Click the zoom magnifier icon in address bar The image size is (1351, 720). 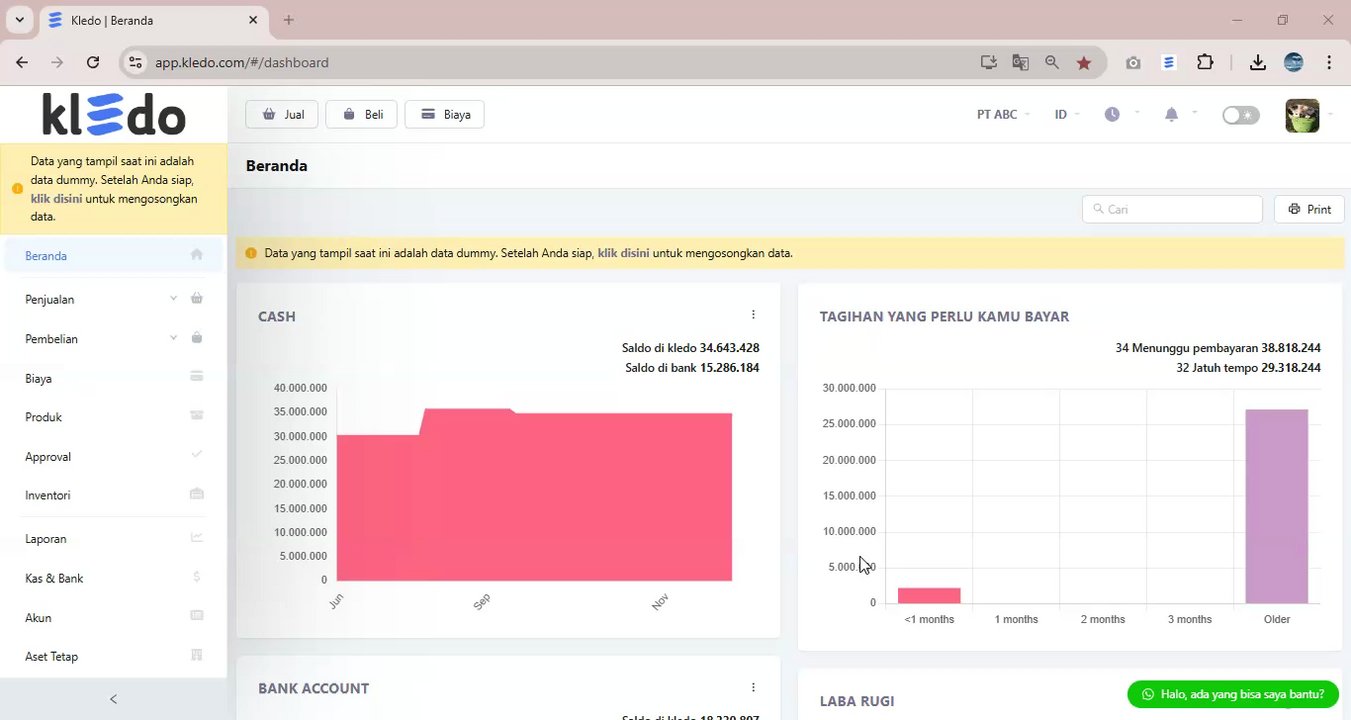1052,62
